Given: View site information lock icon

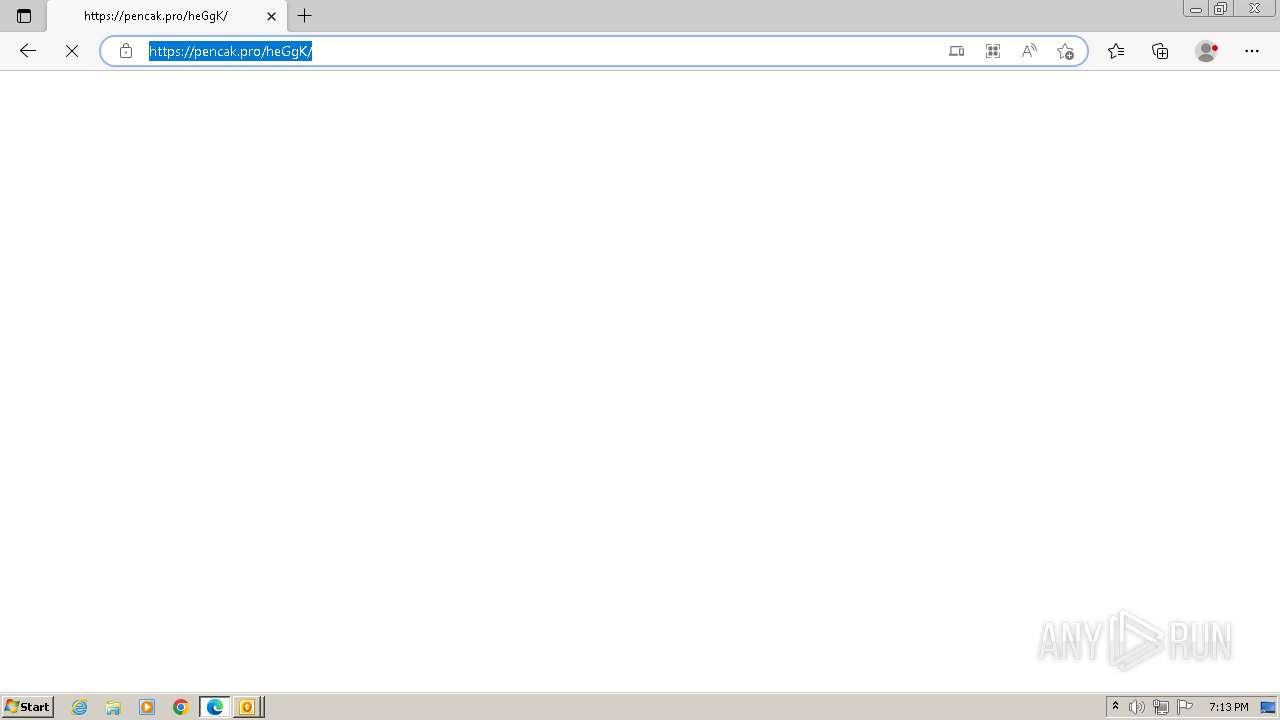Looking at the screenshot, I should click(x=126, y=51).
